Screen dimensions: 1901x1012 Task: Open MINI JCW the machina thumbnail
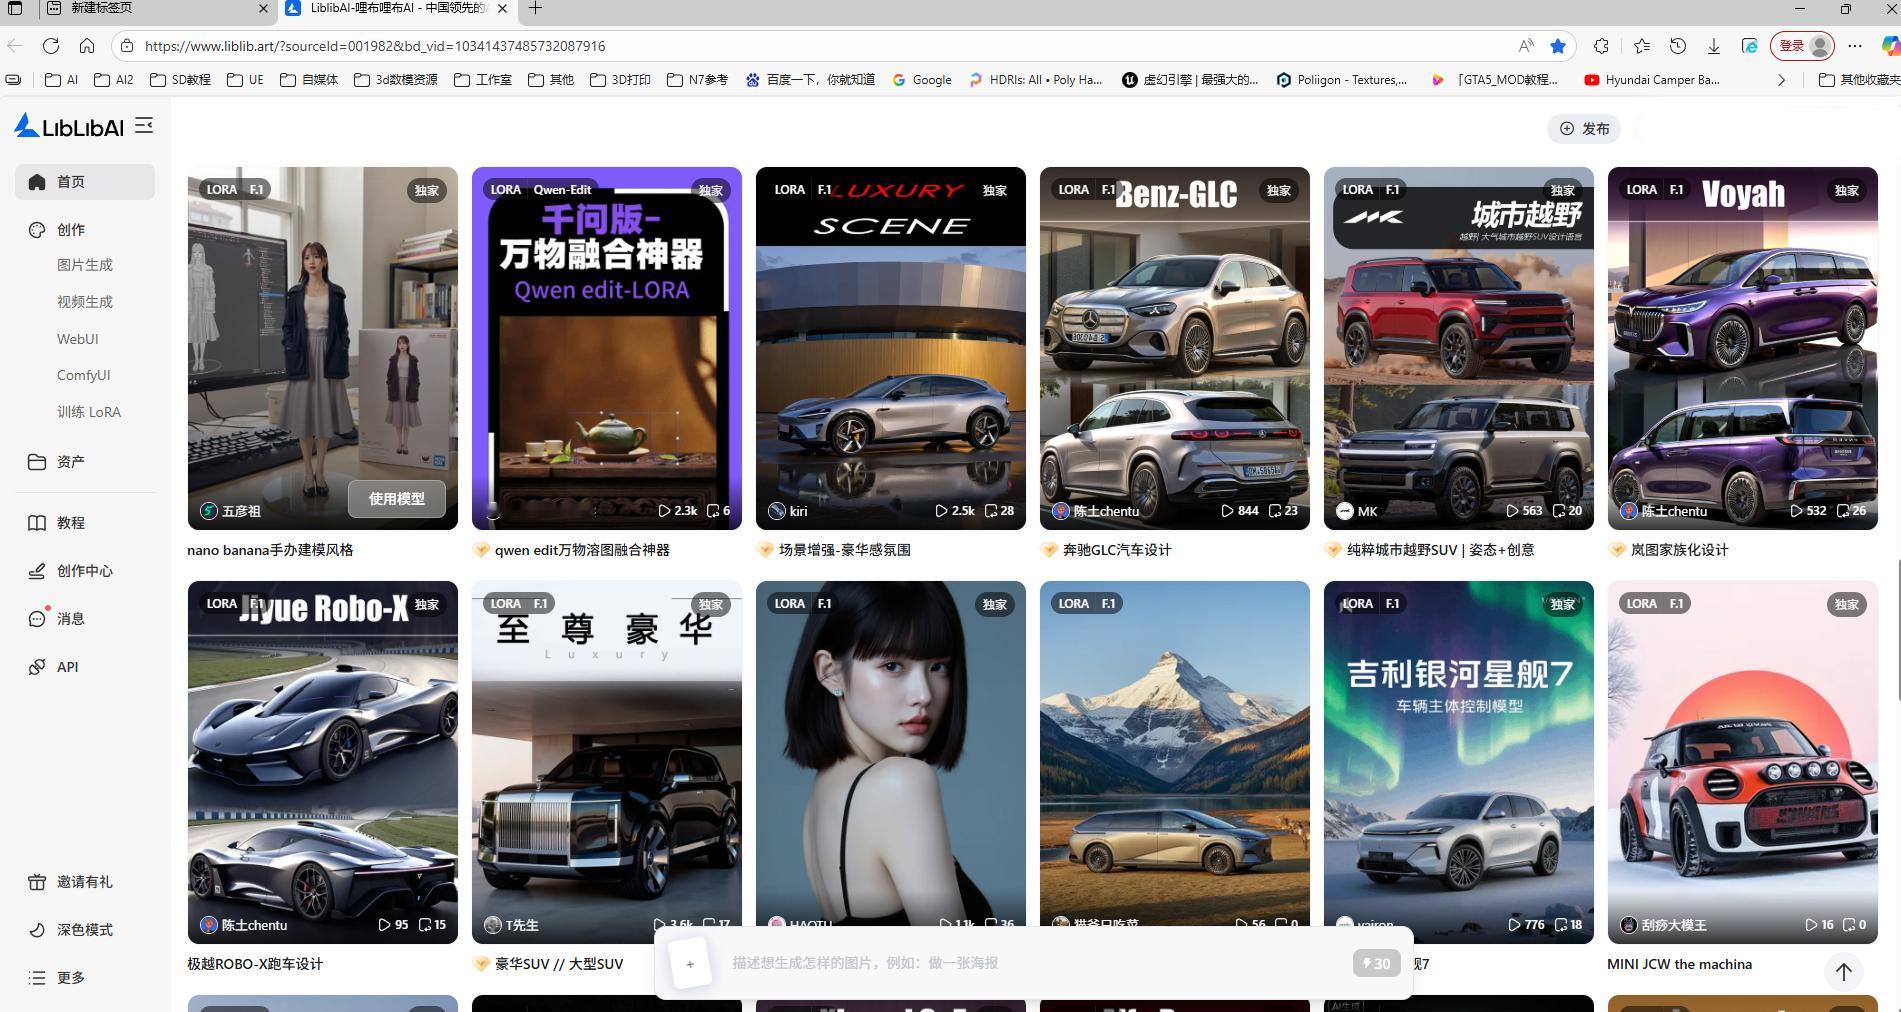(x=1743, y=762)
